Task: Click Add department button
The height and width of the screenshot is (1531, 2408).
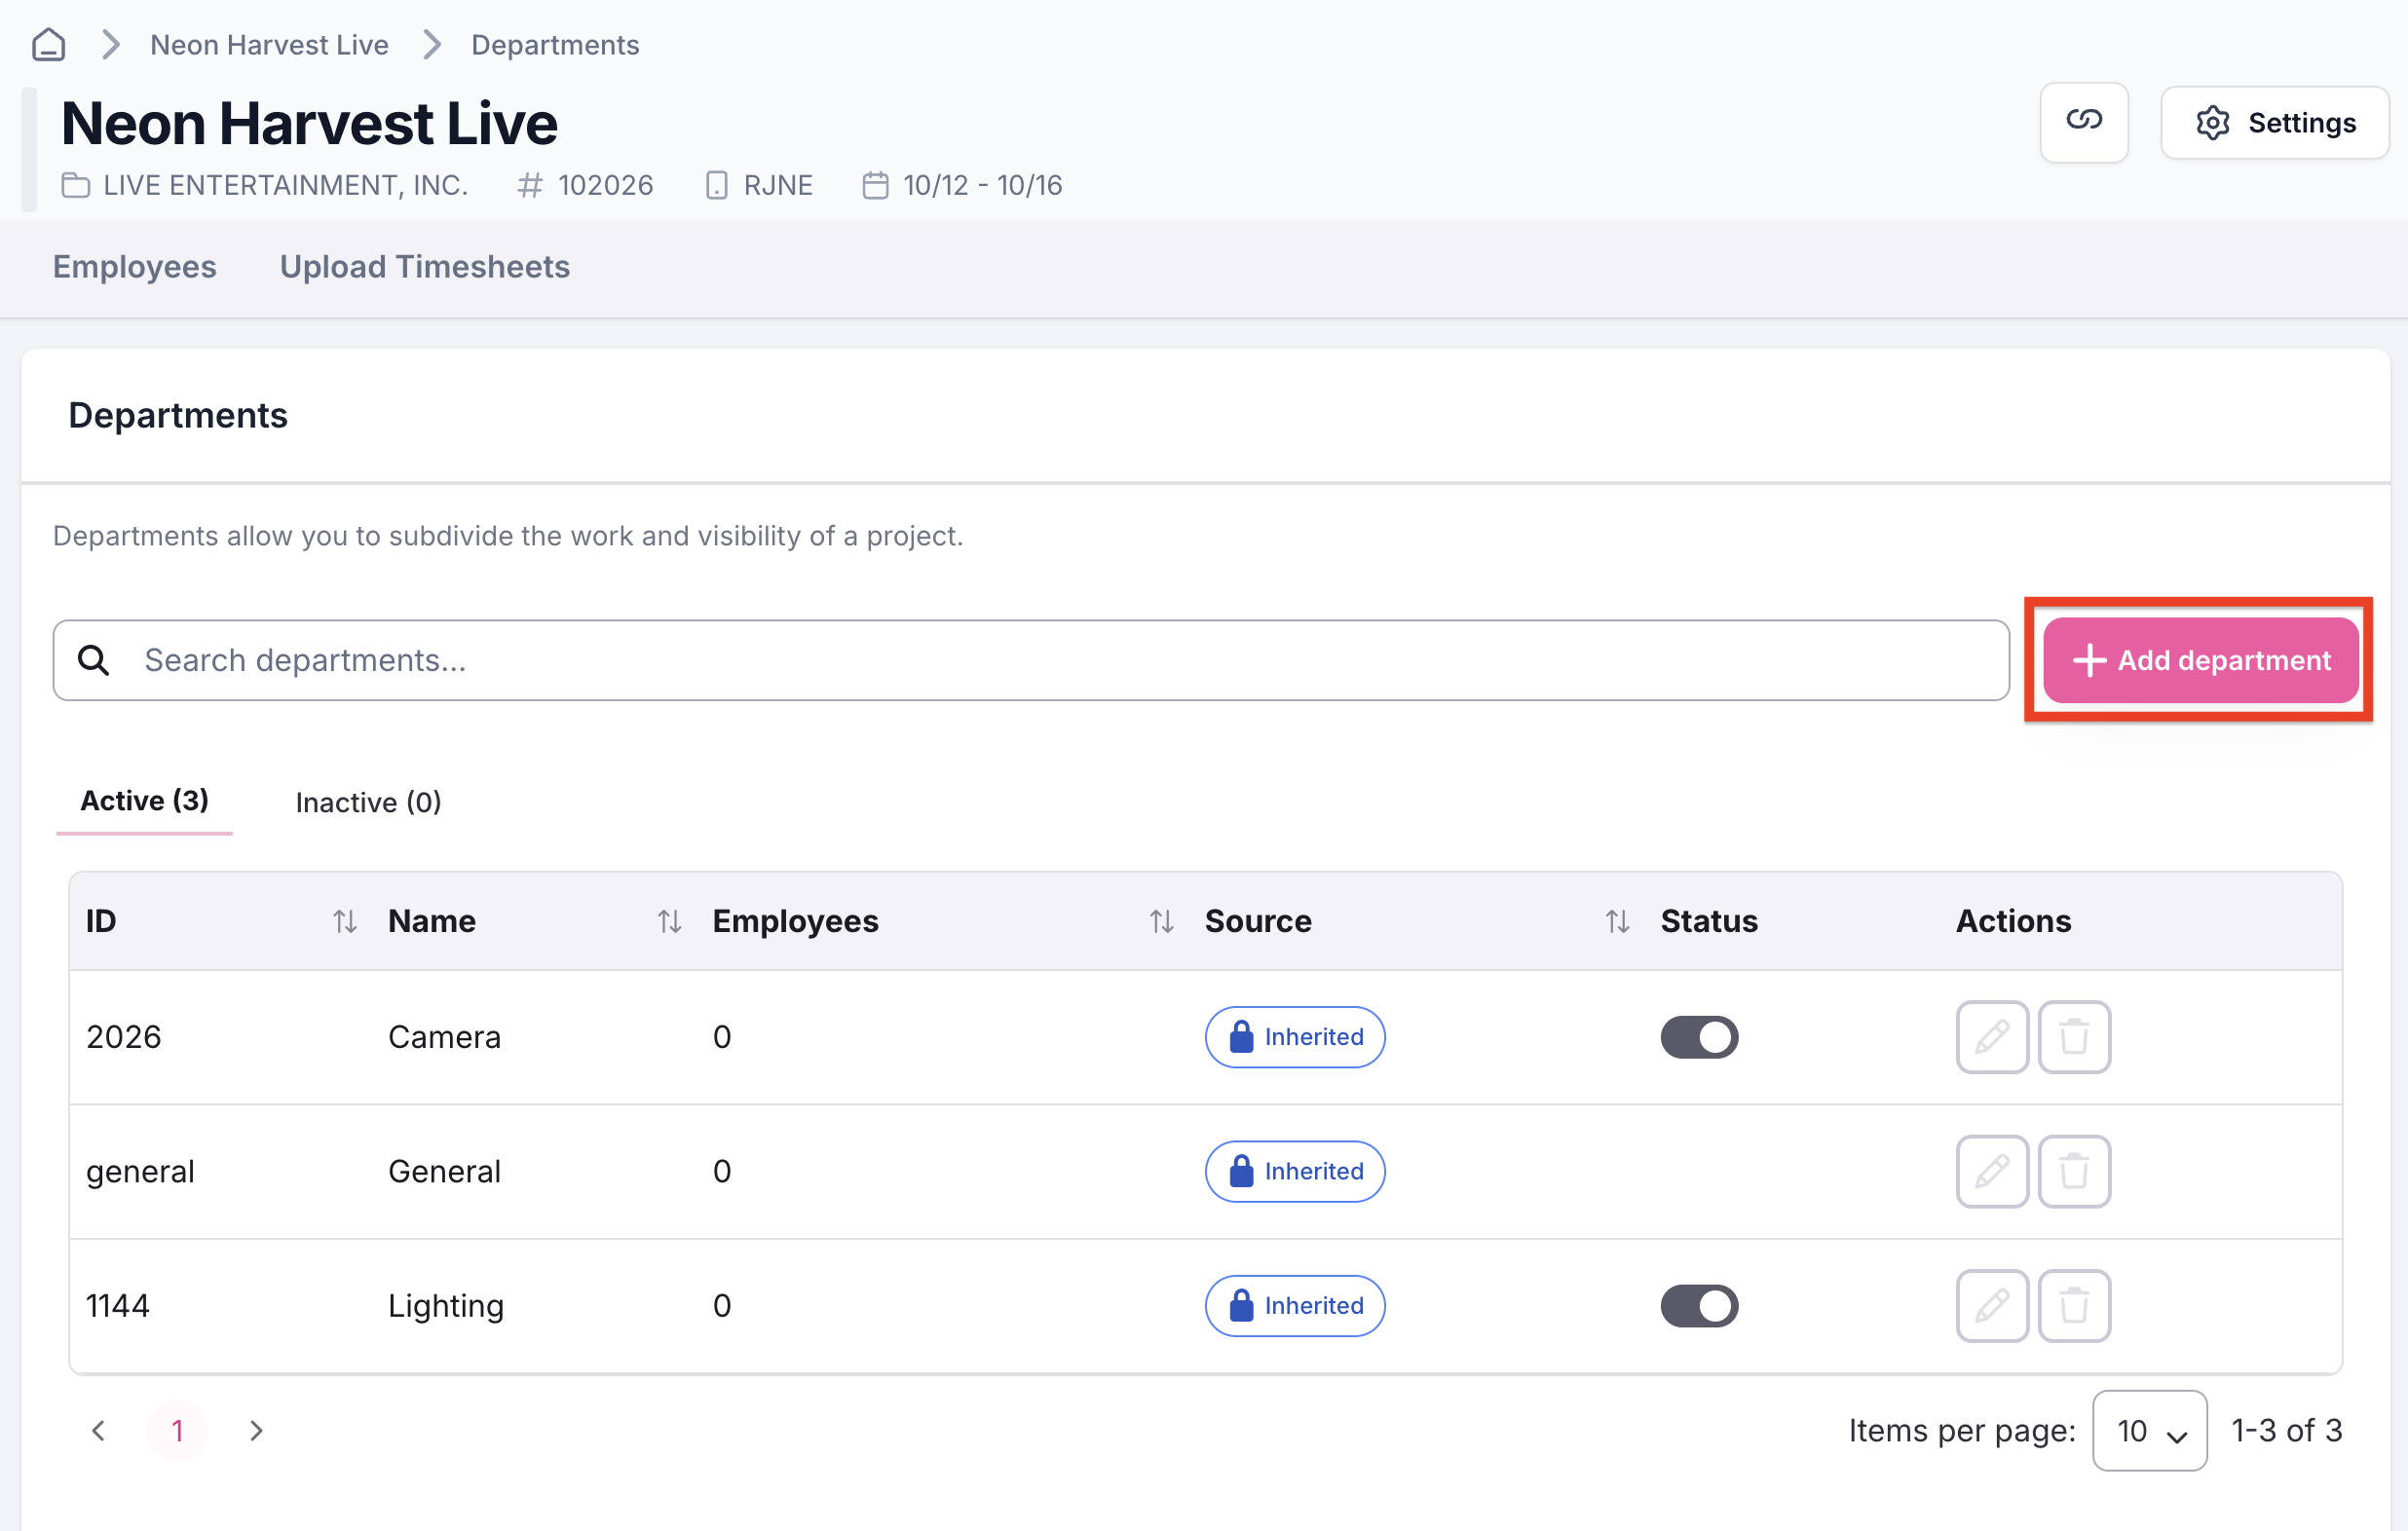Action: pos(2201,660)
